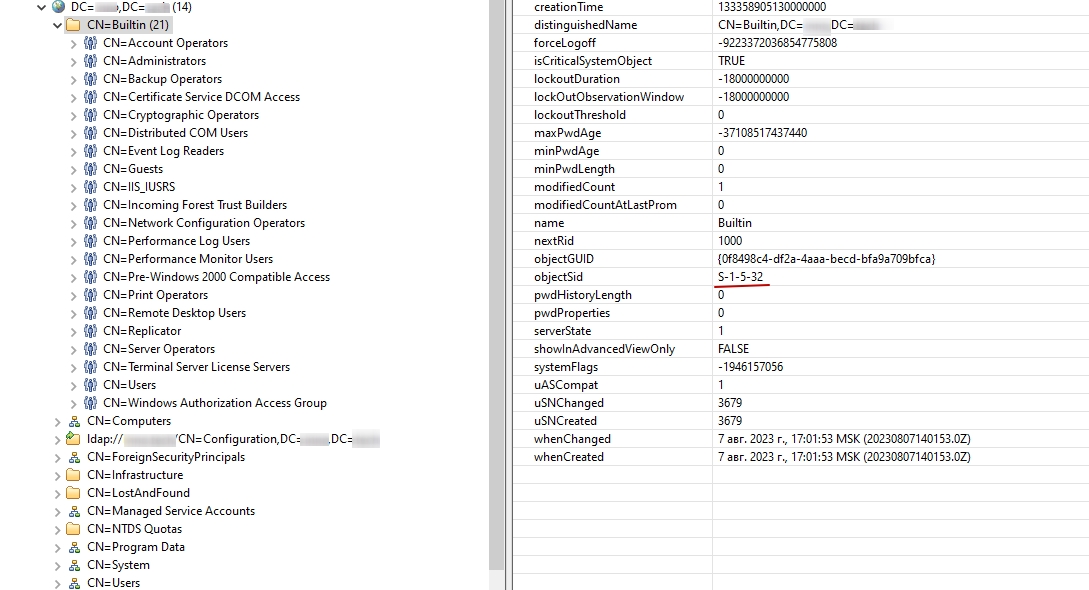This screenshot has height=590, width=1089.
Task: Select the CN=Event Log Readers entry
Action: click(161, 151)
